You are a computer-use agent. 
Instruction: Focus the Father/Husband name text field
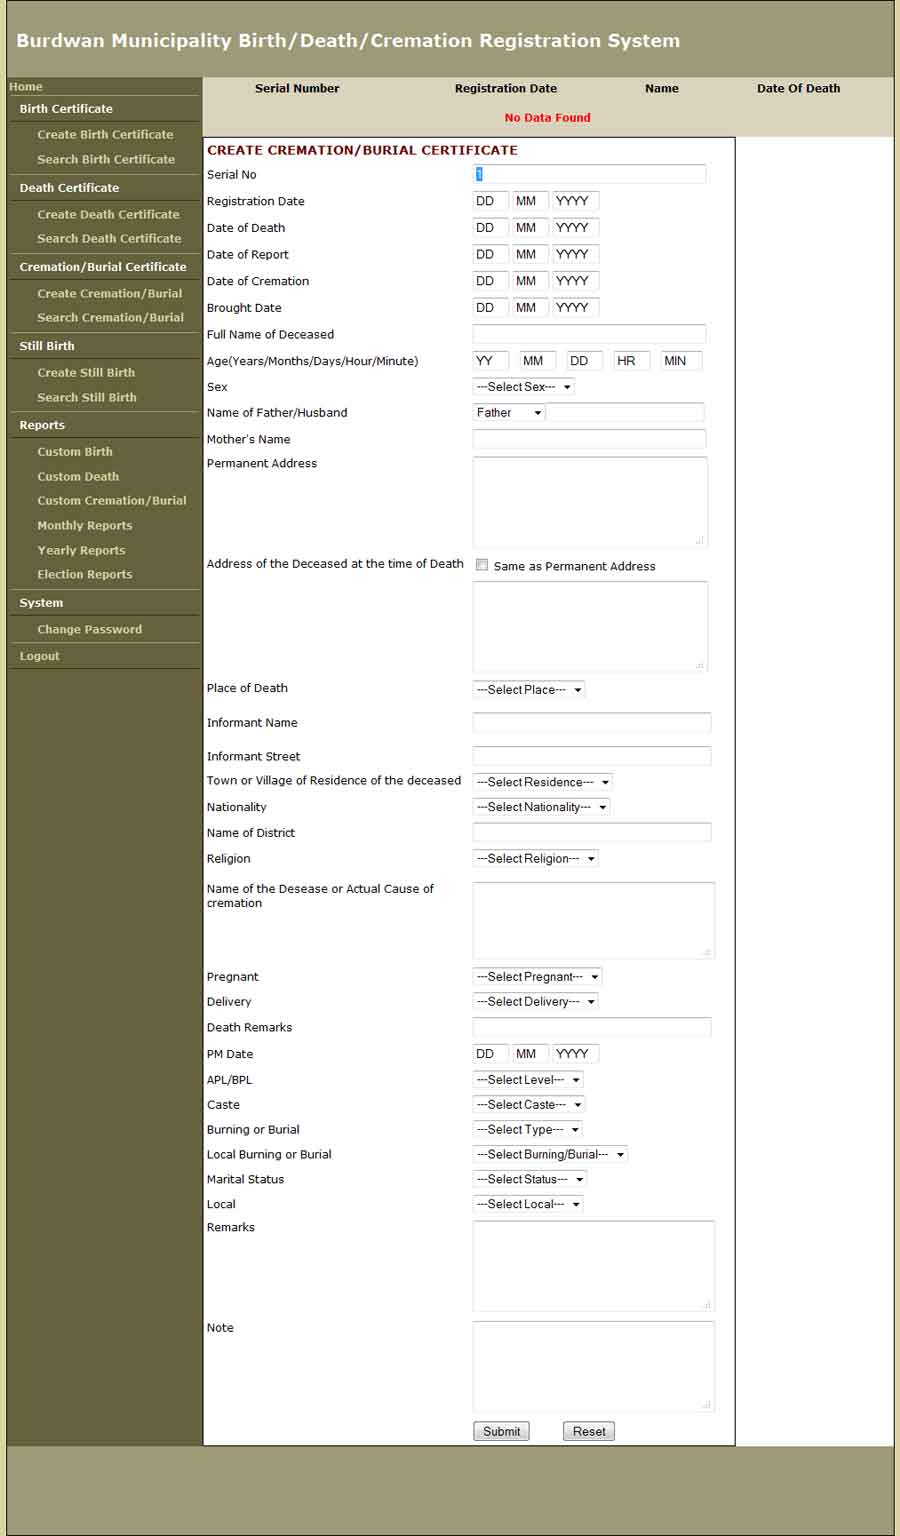[x=625, y=412]
